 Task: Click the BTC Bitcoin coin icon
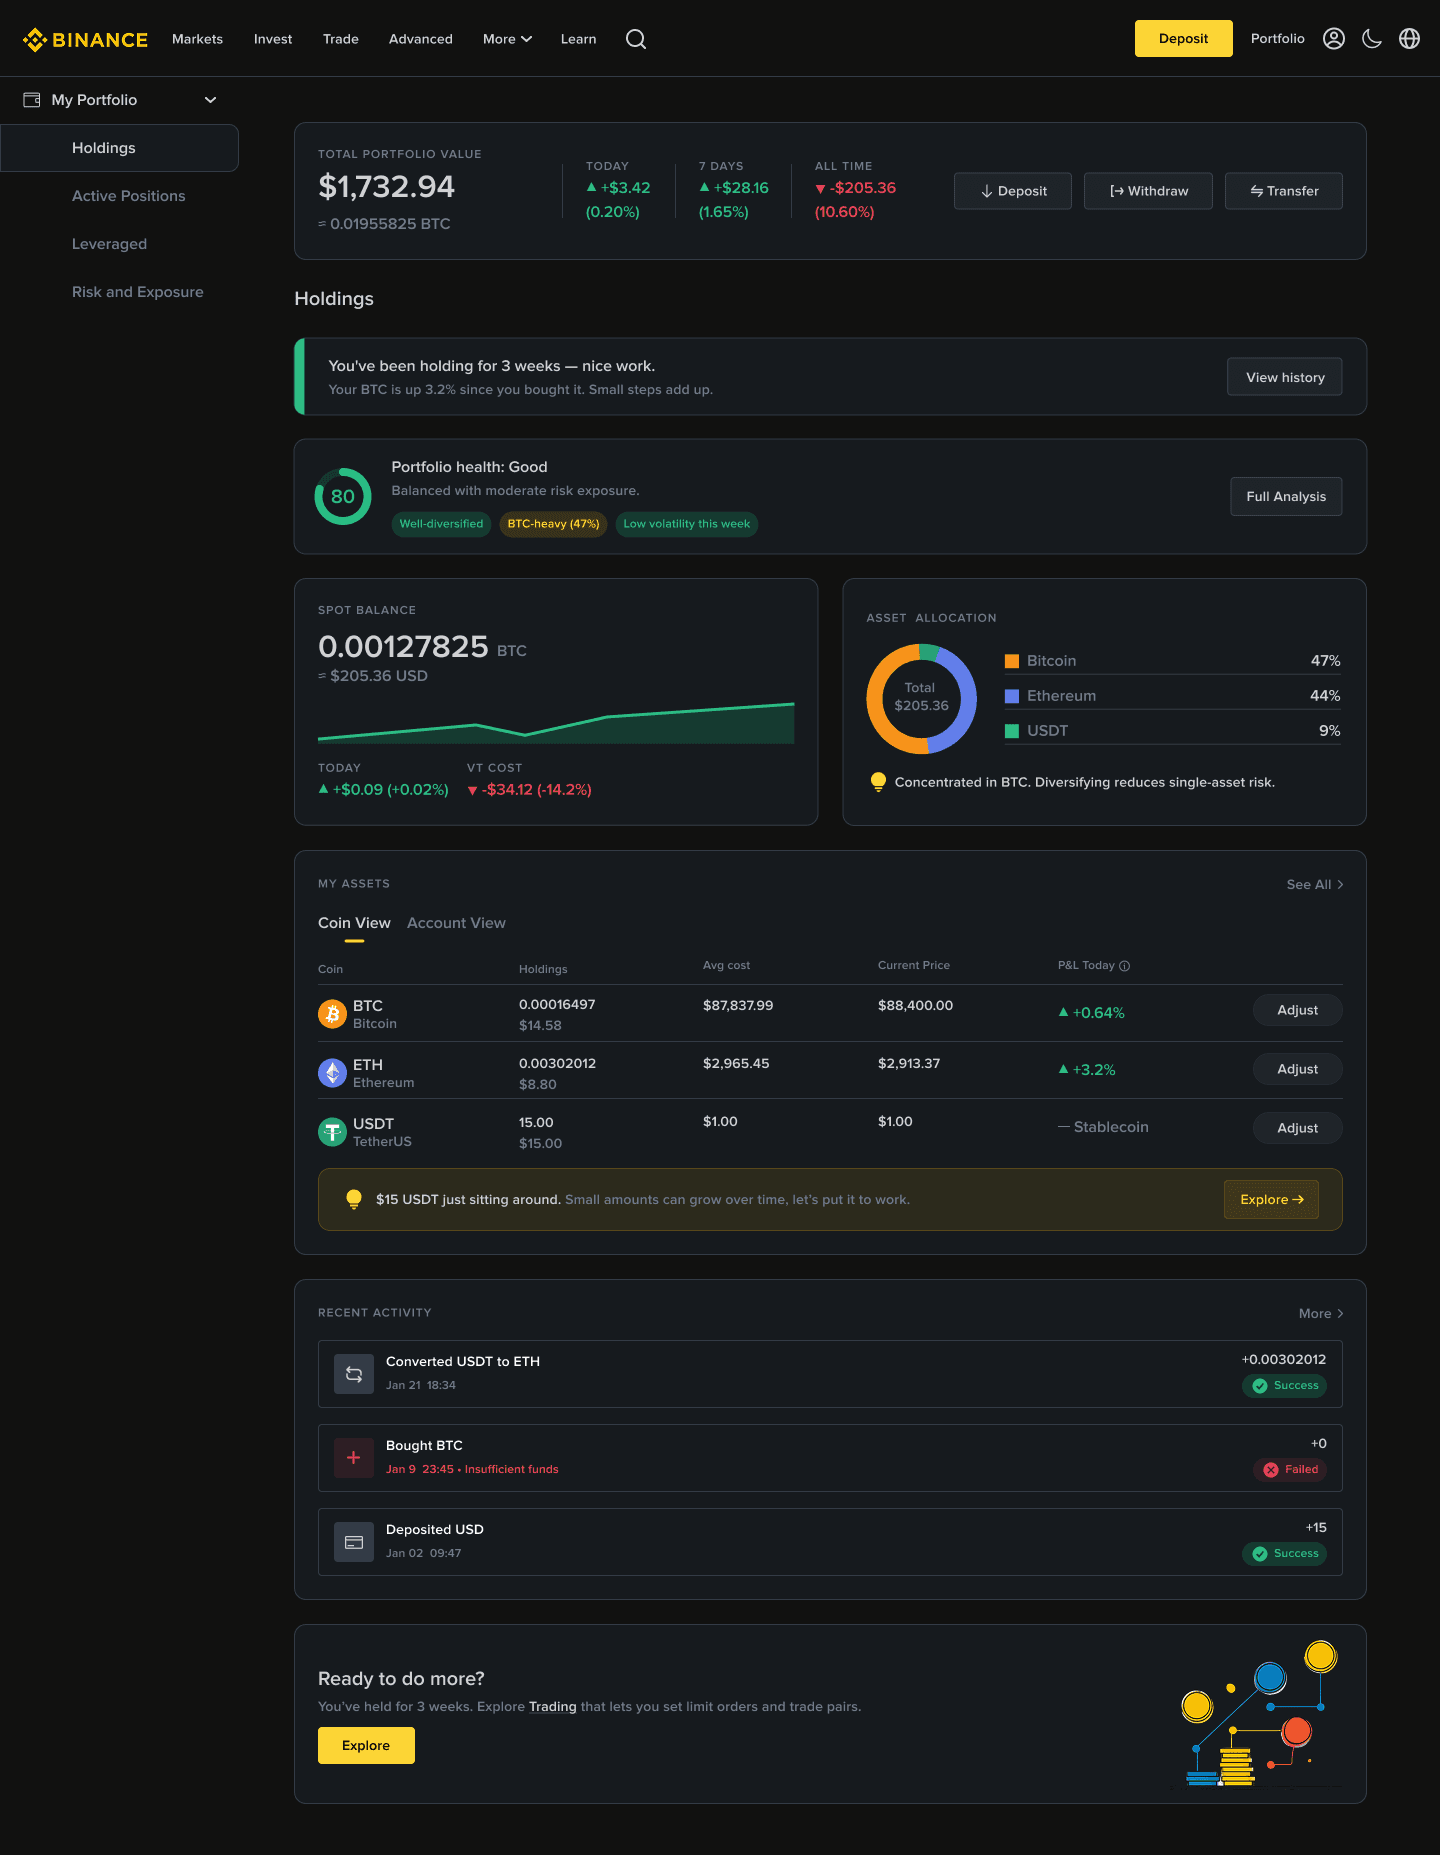332,1014
